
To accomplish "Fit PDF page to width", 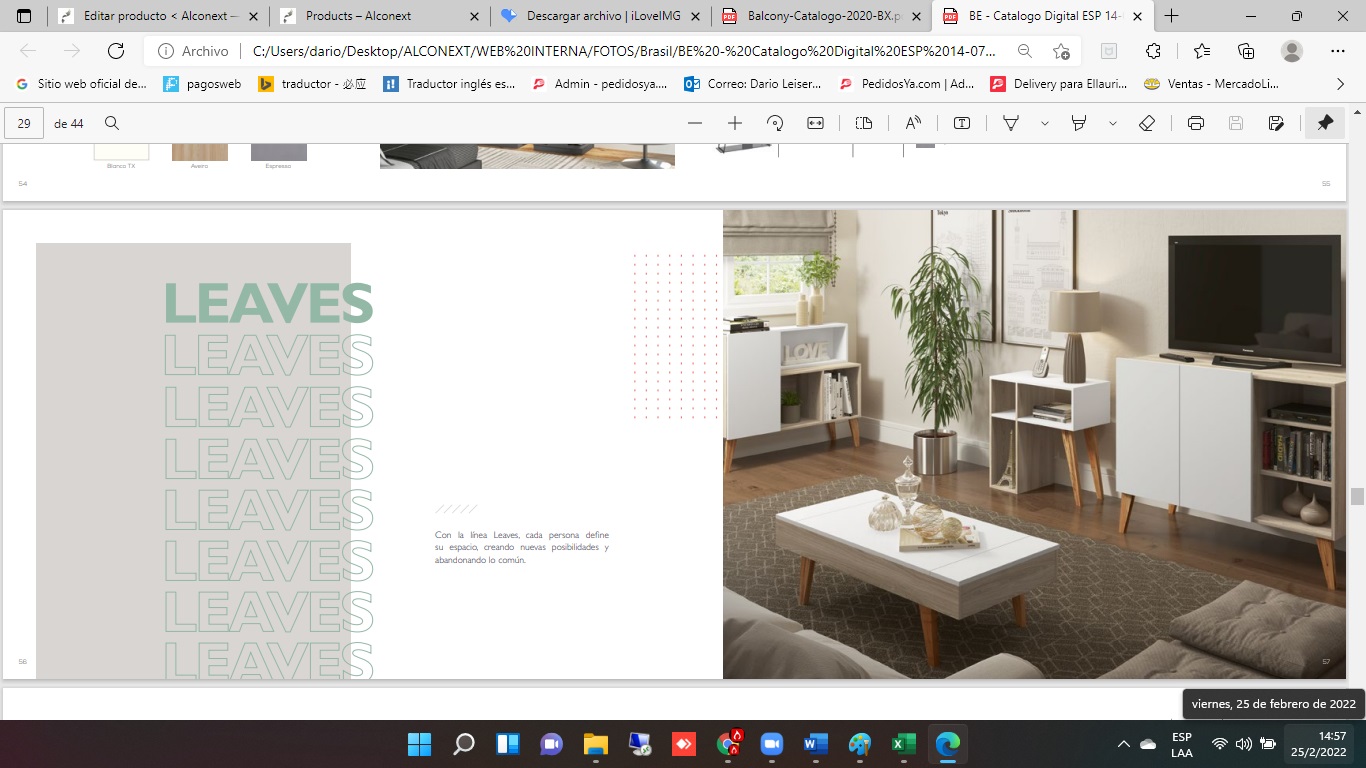I will [815, 123].
